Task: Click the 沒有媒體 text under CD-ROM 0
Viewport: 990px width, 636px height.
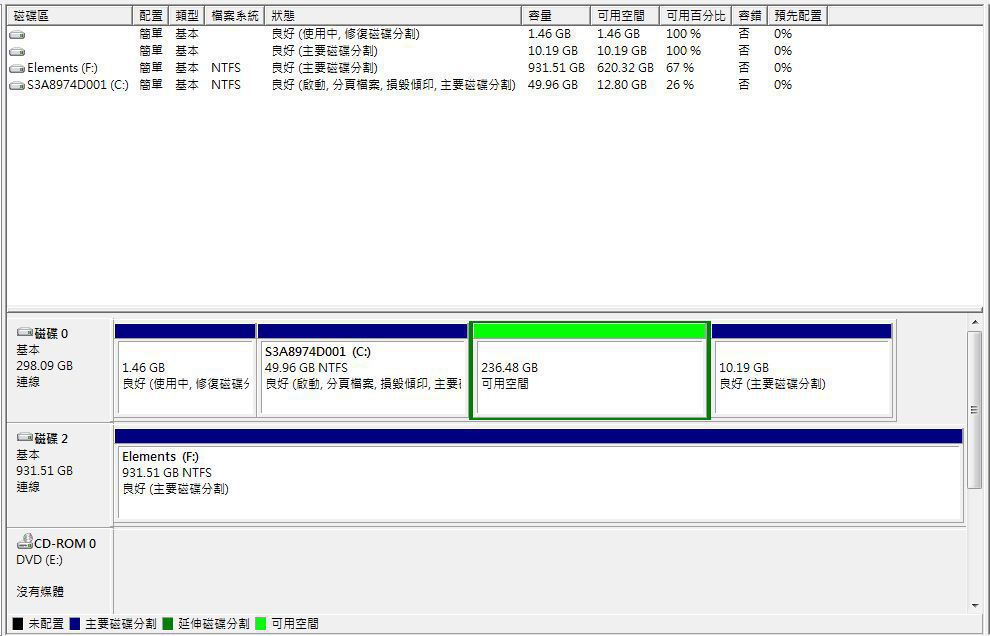Action: pos(40,592)
